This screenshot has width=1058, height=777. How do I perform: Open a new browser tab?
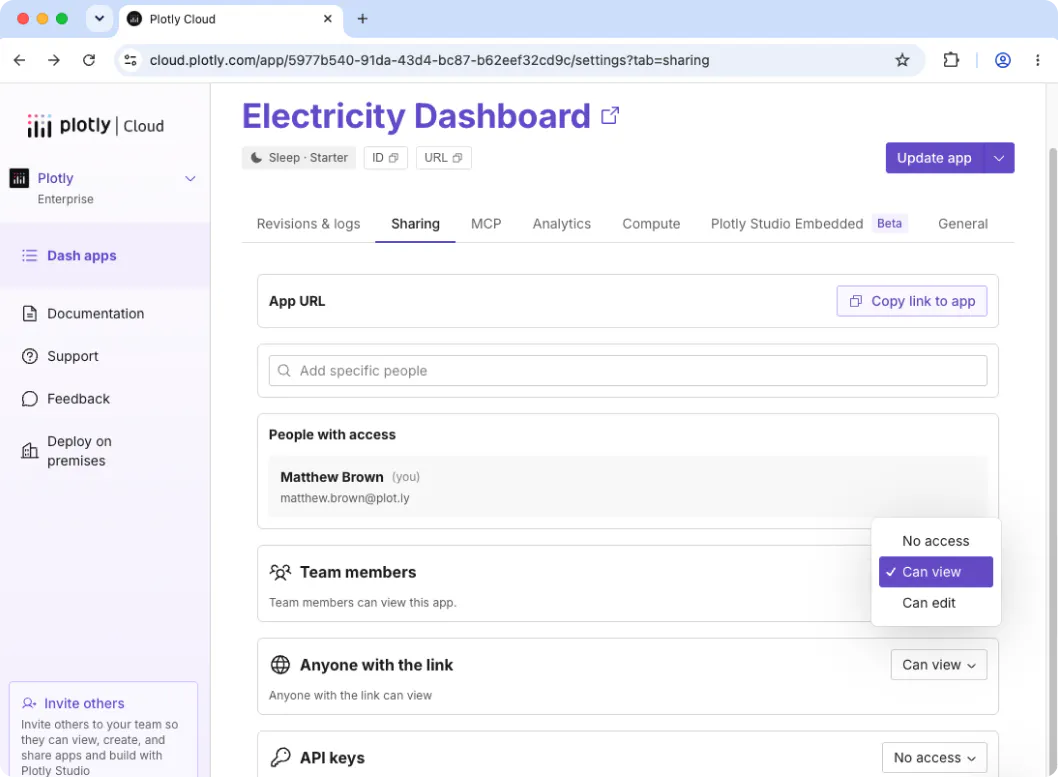click(362, 19)
